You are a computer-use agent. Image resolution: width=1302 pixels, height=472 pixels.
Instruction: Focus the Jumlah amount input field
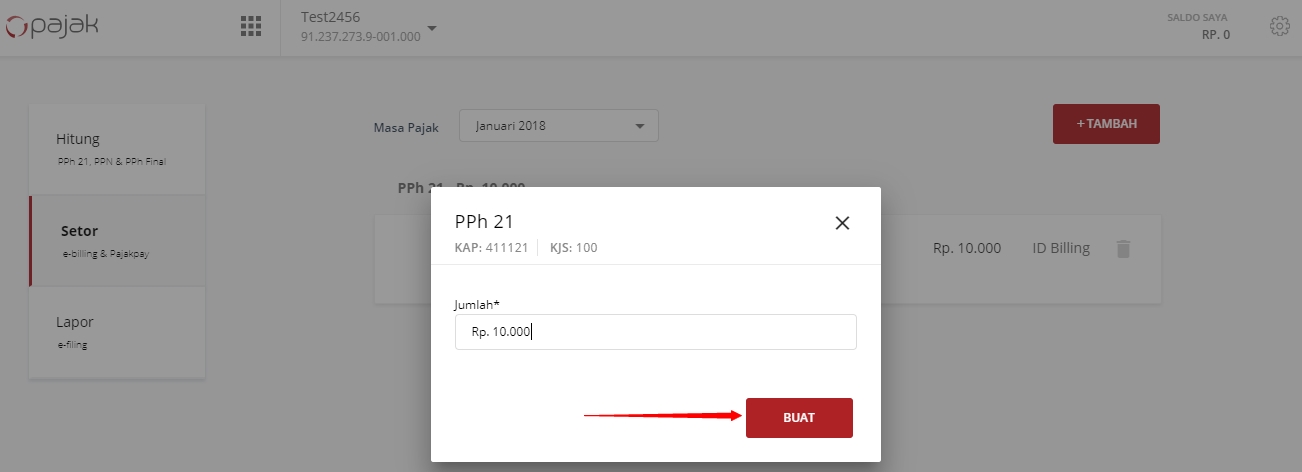pyautogui.click(x=656, y=332)
